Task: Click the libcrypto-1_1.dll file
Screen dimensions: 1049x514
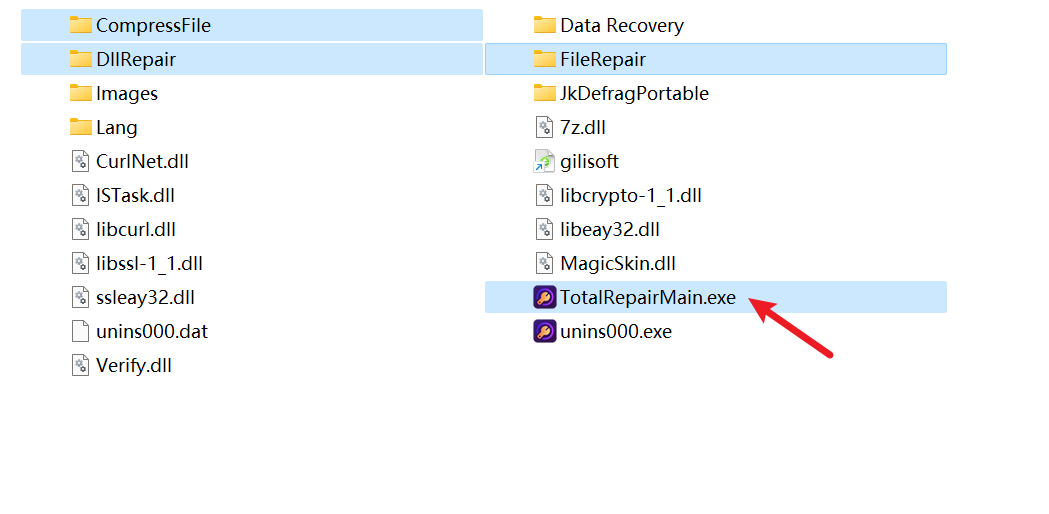Action: (716, 195)
